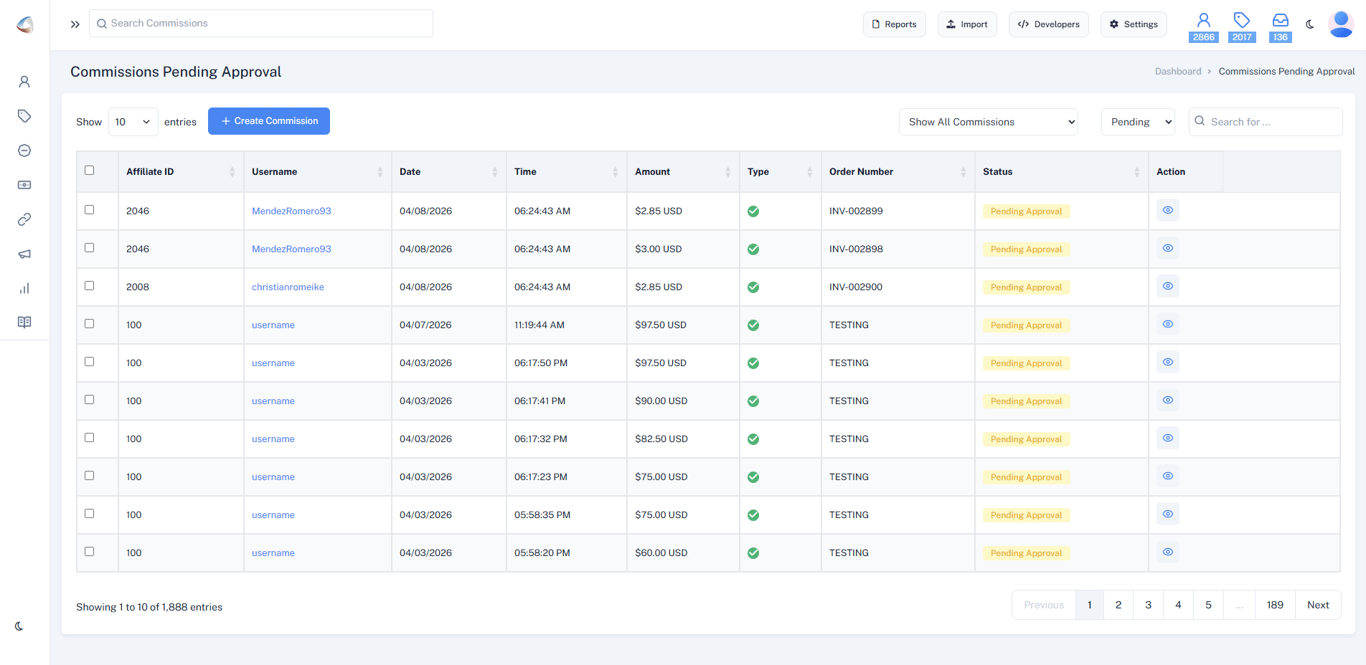Toggle dark mode with the moon icon
The height and width of the screenshot is (665, 1366).
pyautogui.click(x=1311, y=24)
